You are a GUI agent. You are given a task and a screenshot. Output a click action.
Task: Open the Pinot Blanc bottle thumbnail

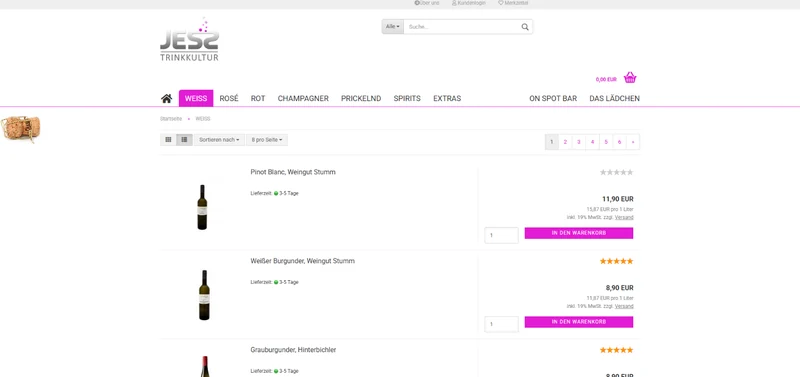203,207
